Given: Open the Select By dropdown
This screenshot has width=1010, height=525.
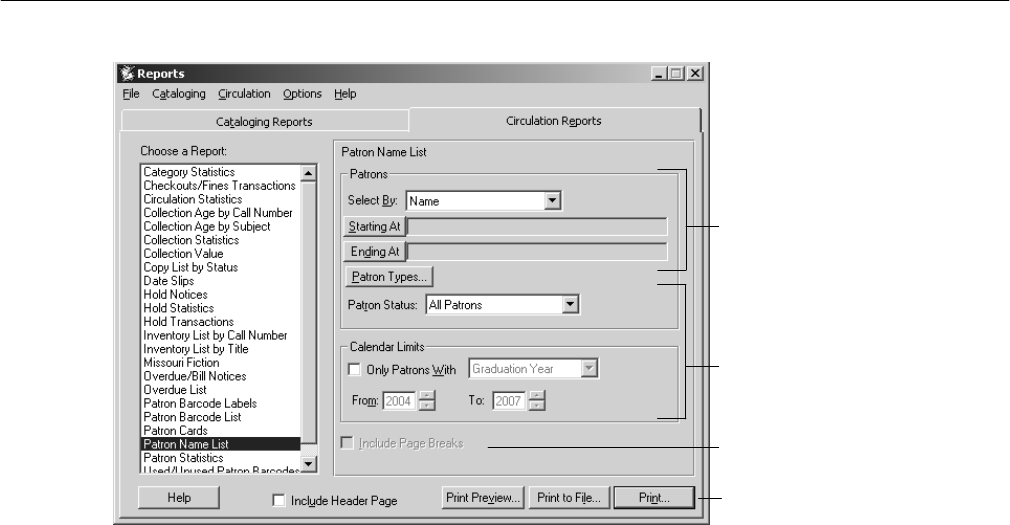Looking at the screenshot, I should [x=552, y=201].
